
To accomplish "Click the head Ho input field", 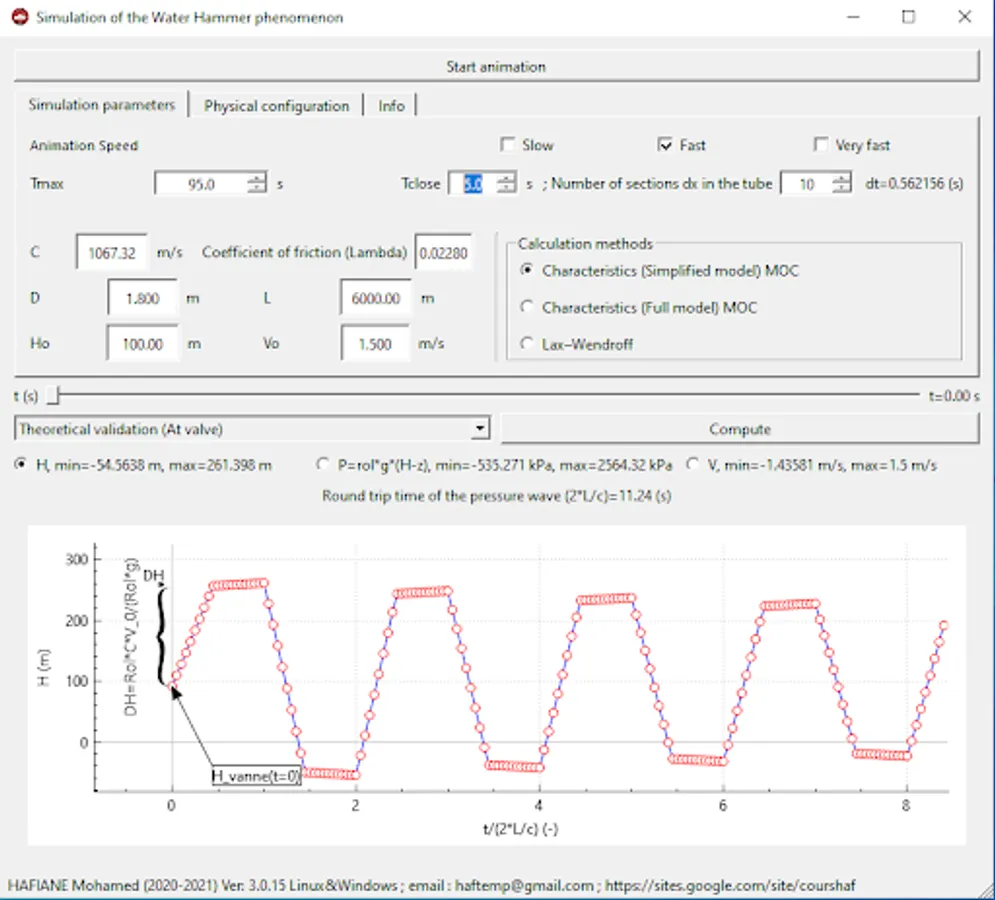I will pos(142,343).
